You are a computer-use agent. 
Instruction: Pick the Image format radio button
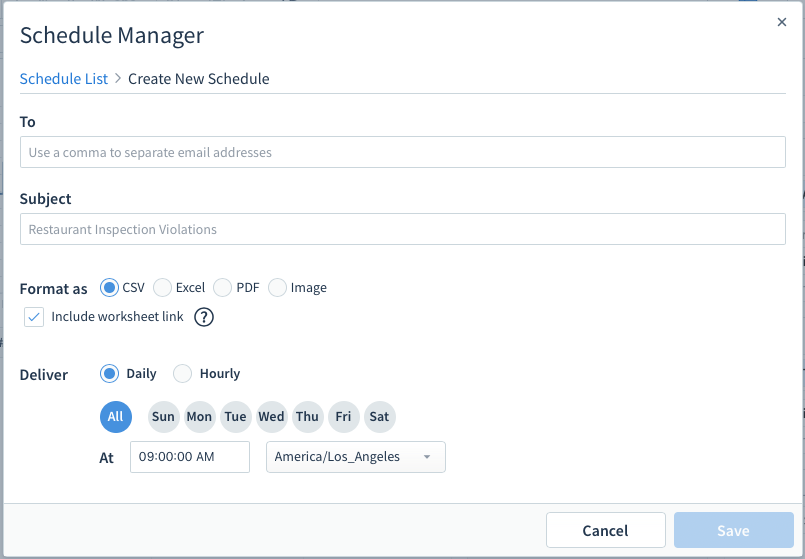277,287
